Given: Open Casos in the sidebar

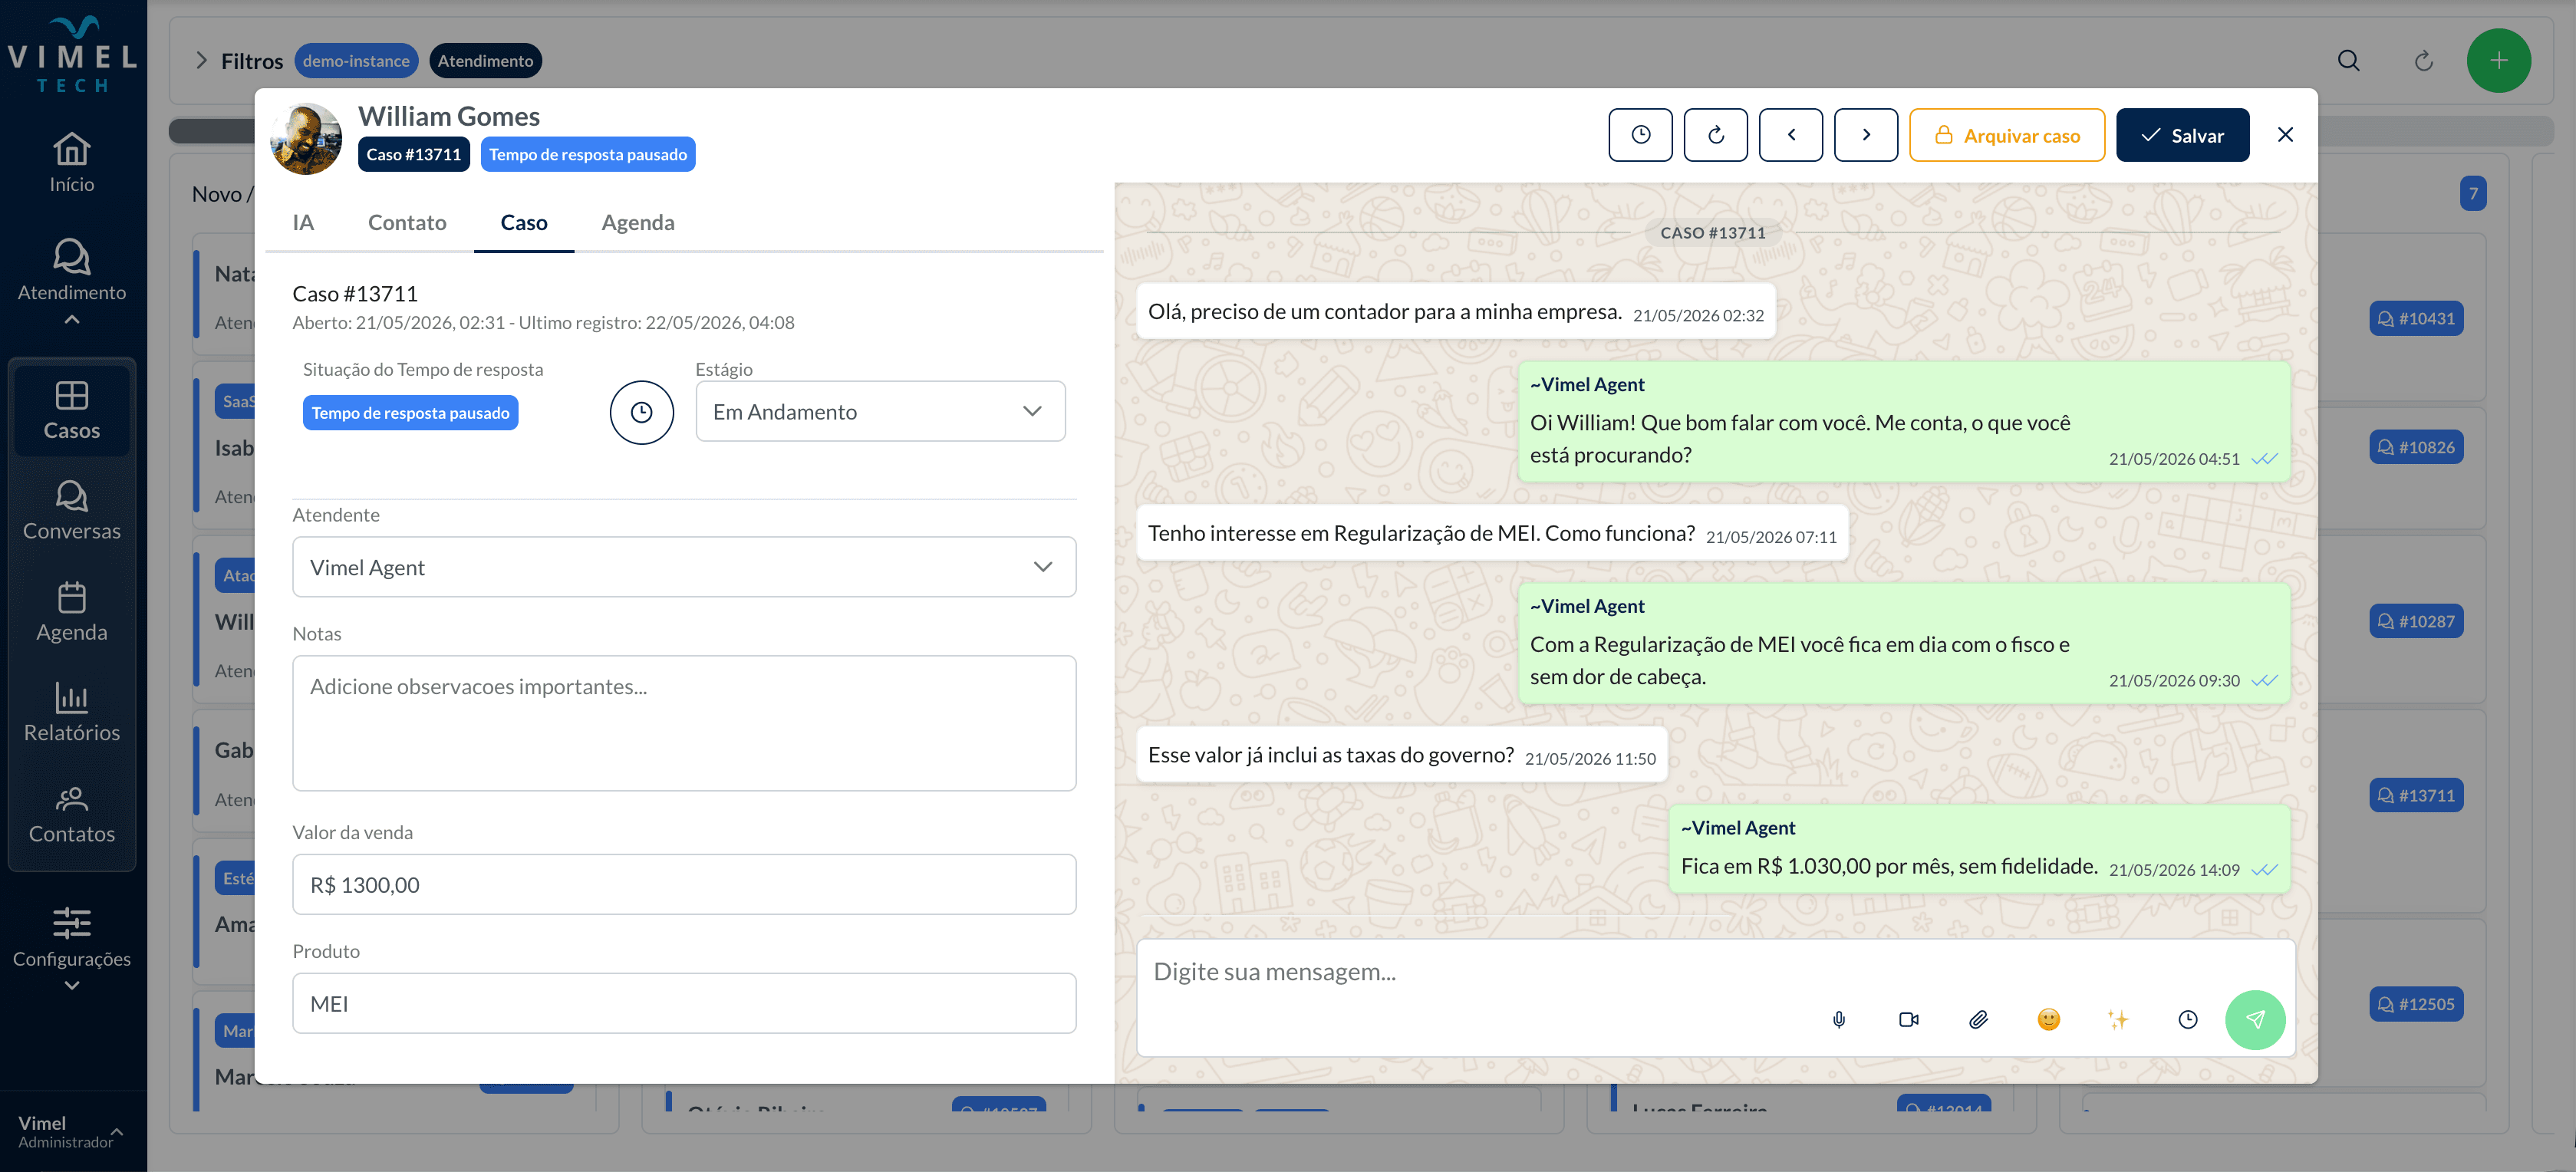Looking at the screenshot, I should 72,411.
